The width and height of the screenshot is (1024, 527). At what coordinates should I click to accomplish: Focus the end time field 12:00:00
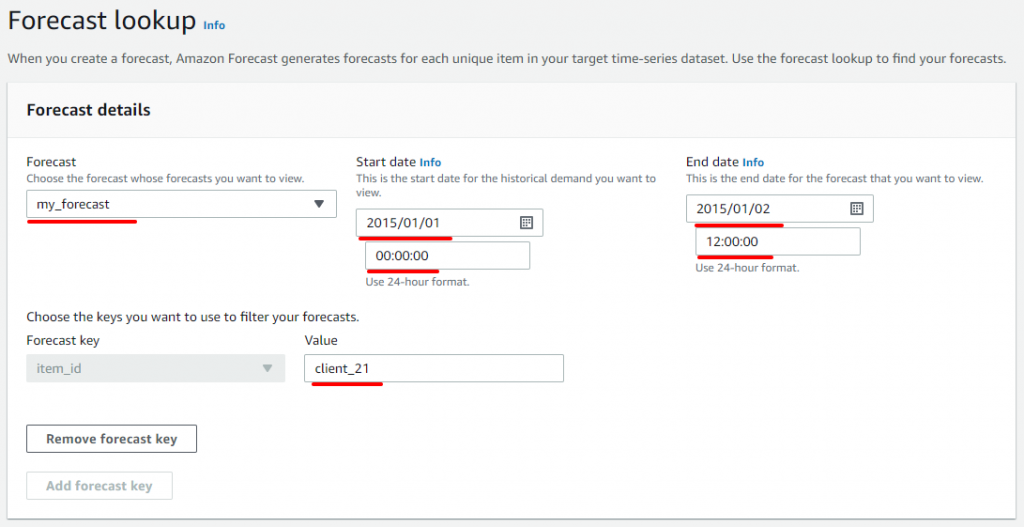[778, 242]
